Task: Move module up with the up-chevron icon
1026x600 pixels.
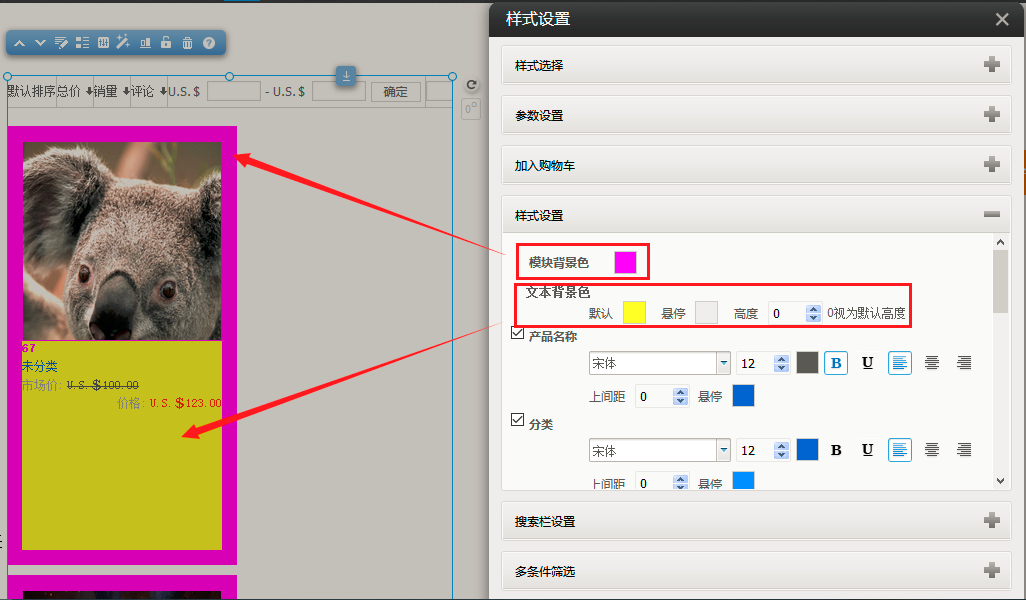Action: click(19, 43)
